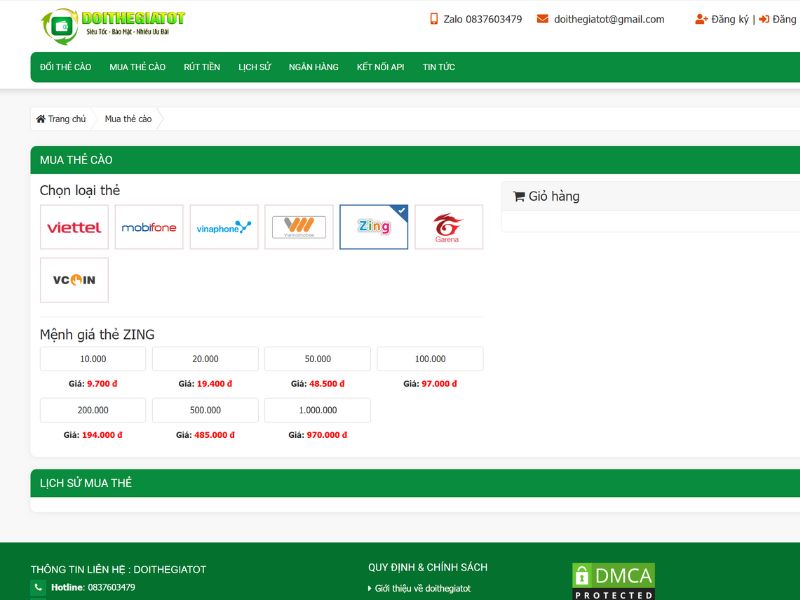Click the price 97.000 đ text
Screen dimensions: 800x600
pyautogui.click(x=439, y=384)
